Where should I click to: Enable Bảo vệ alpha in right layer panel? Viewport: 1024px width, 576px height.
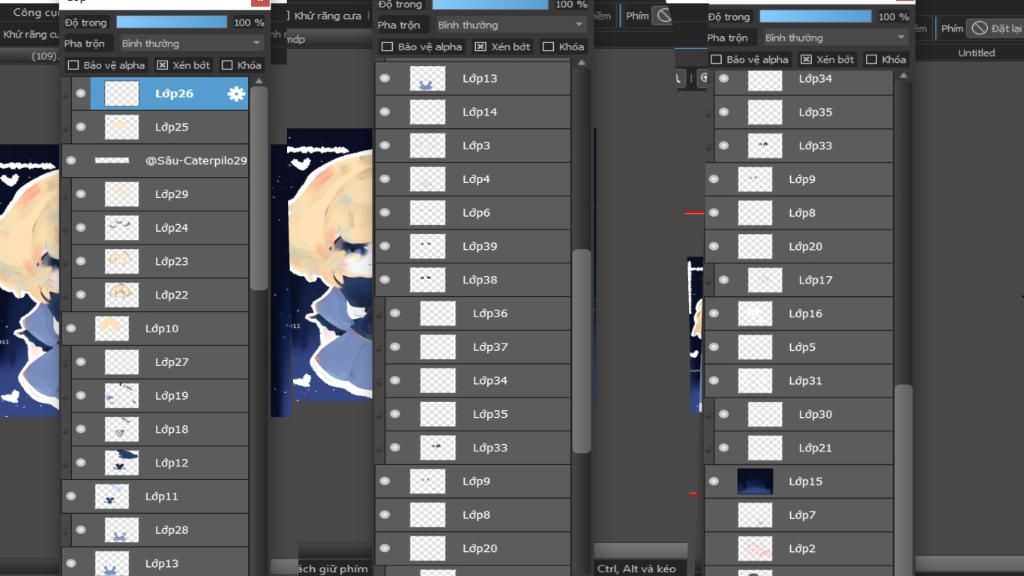716,59
